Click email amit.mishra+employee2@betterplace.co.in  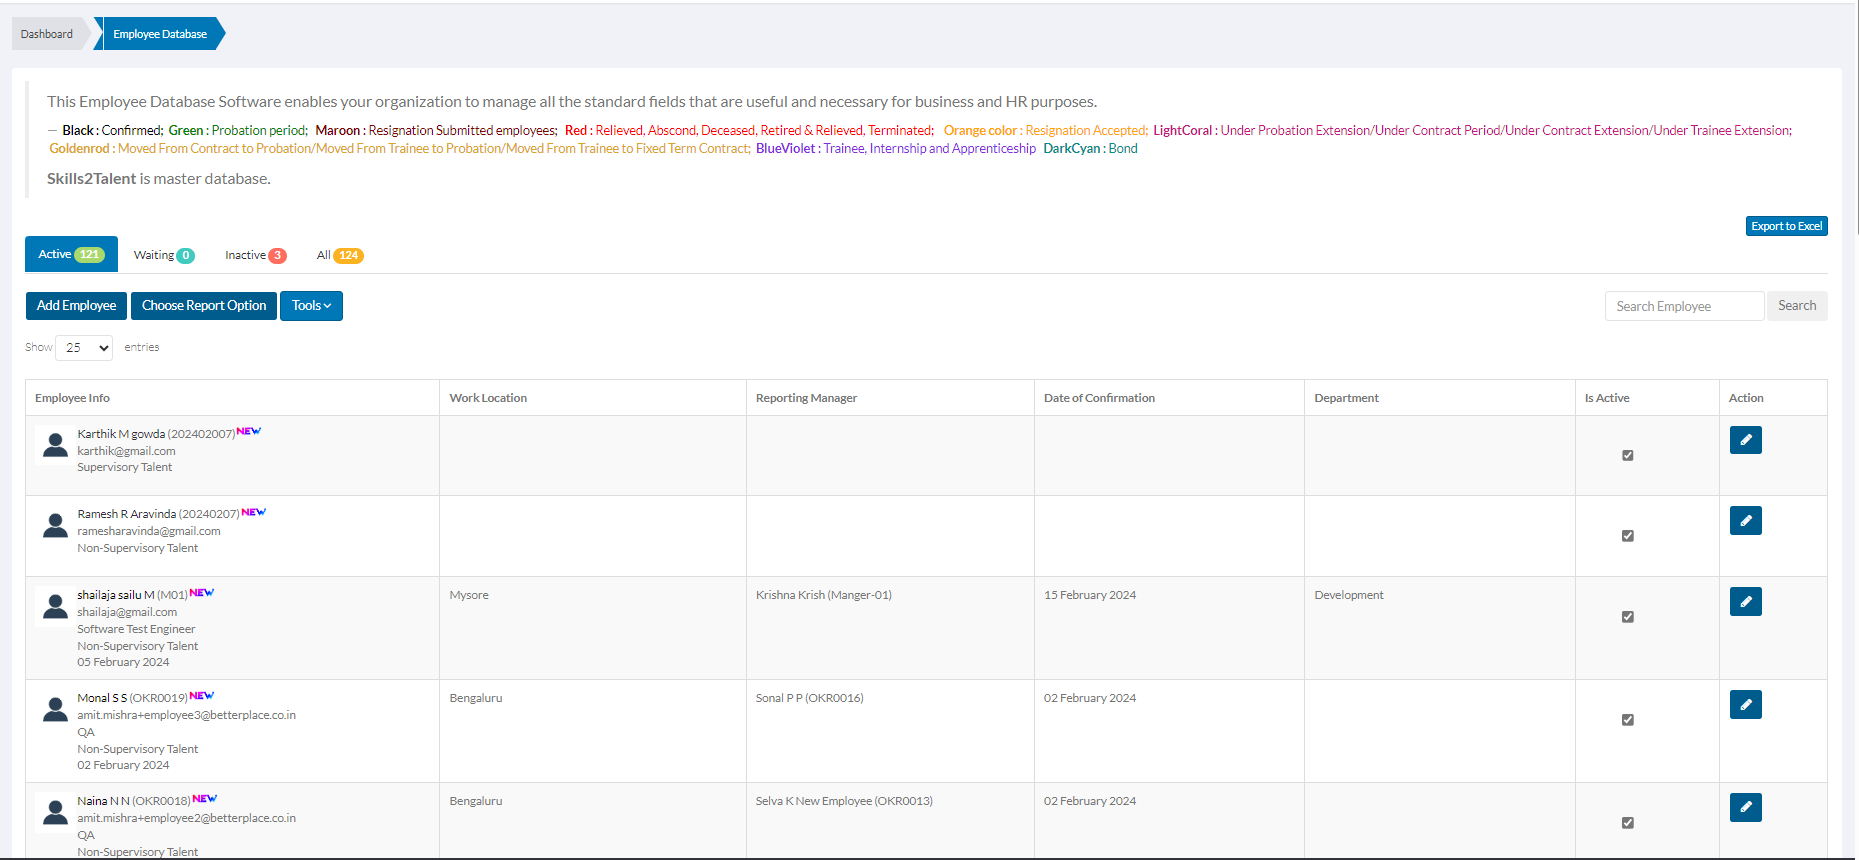point(186,818)
